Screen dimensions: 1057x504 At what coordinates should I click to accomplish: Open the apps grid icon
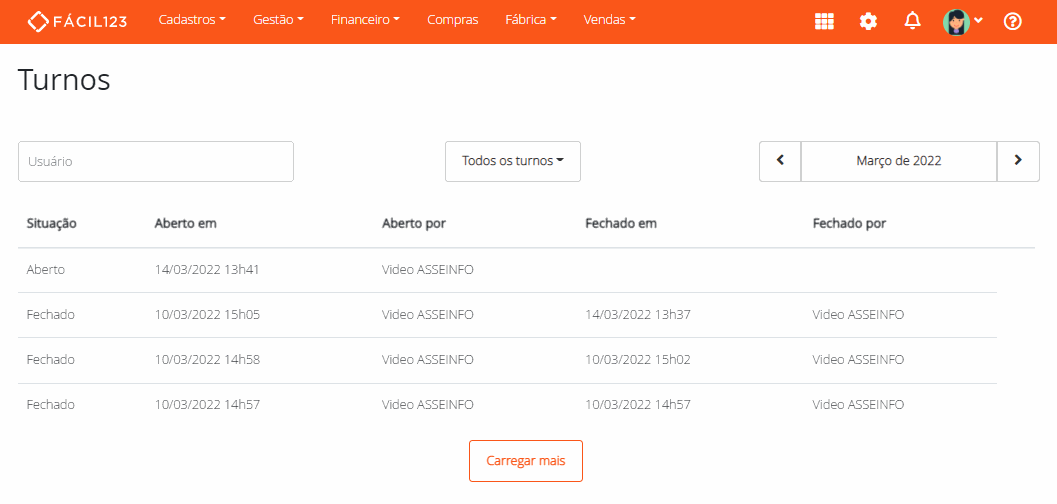coord(824,22)
